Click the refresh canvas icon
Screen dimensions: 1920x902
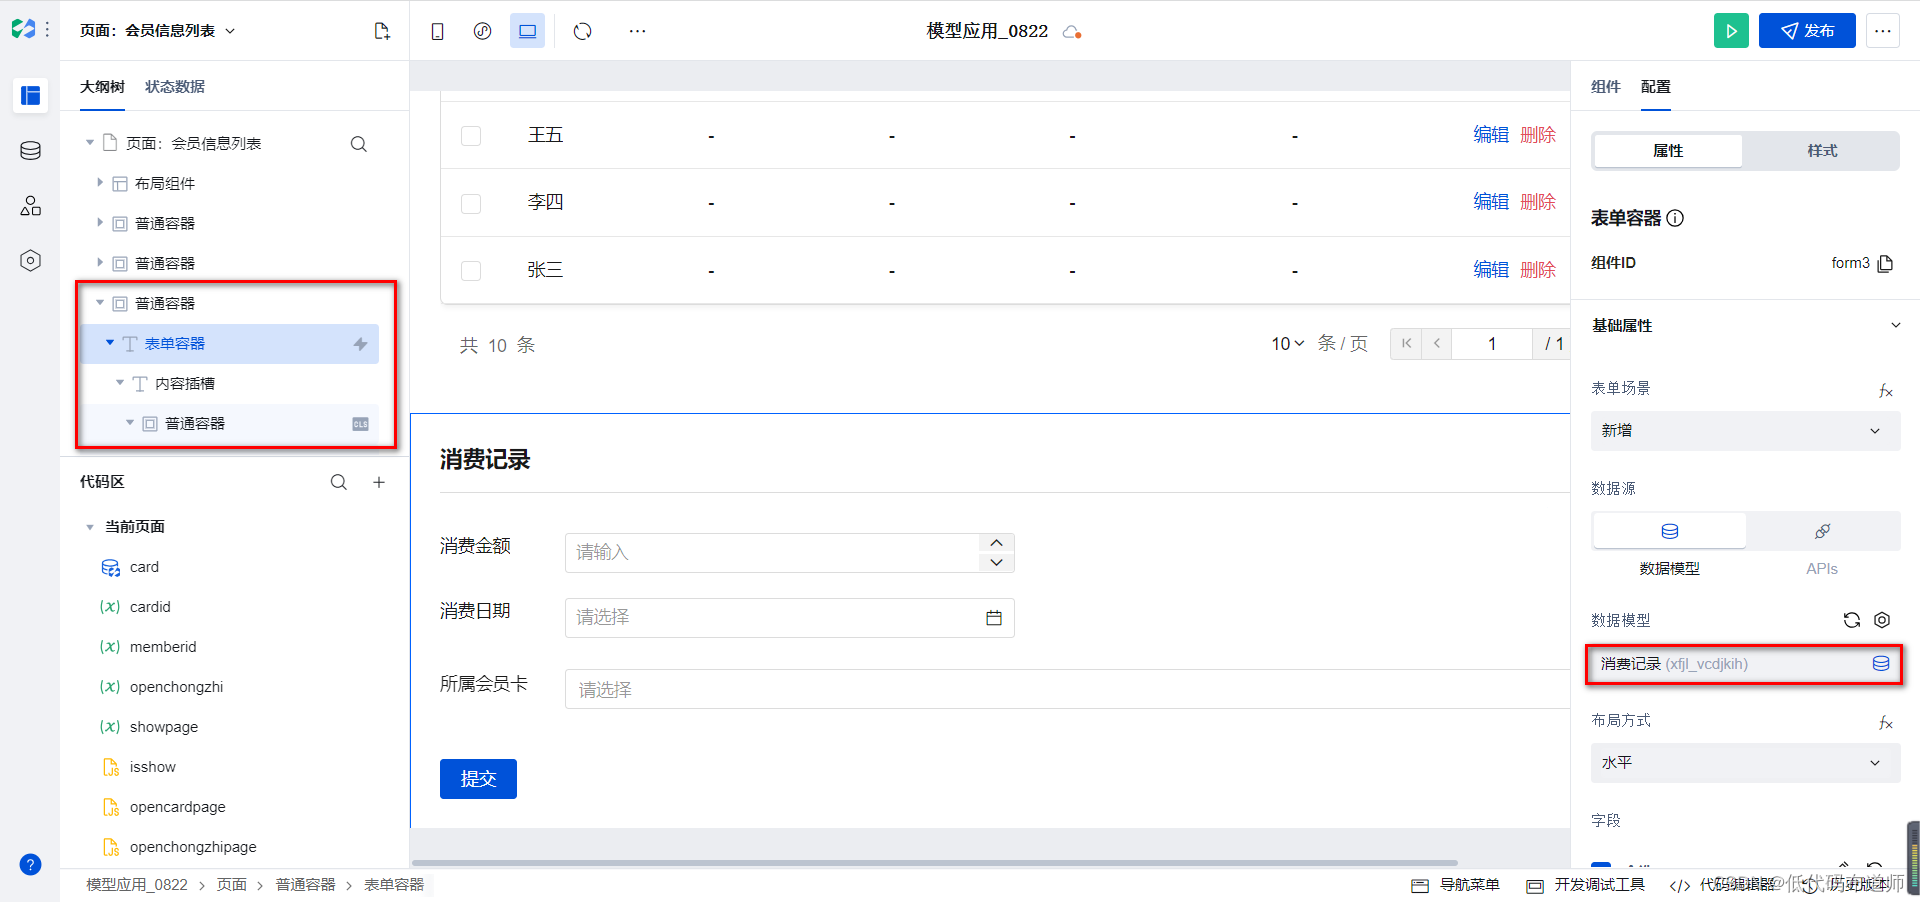[583, 31]
